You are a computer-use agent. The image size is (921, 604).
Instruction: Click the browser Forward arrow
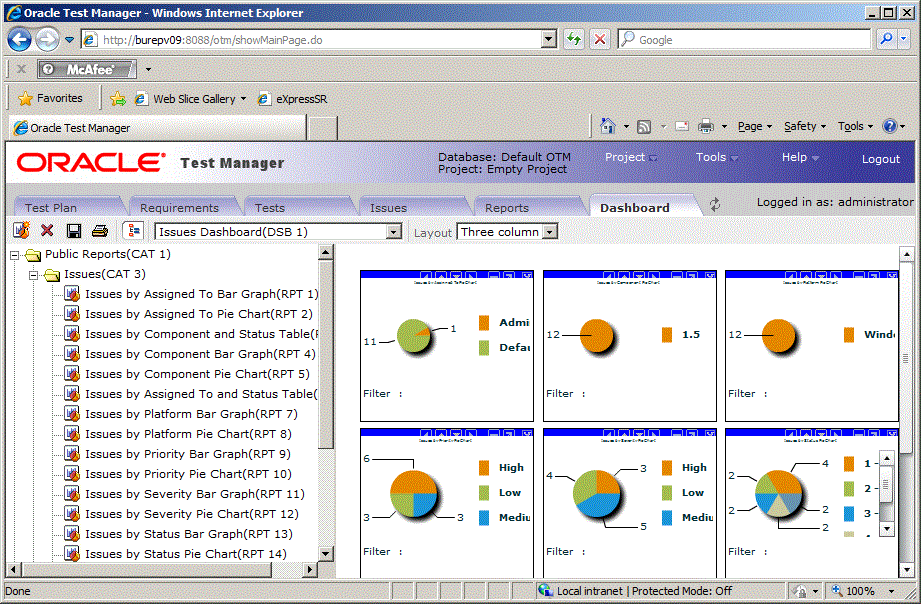[47, 40]
